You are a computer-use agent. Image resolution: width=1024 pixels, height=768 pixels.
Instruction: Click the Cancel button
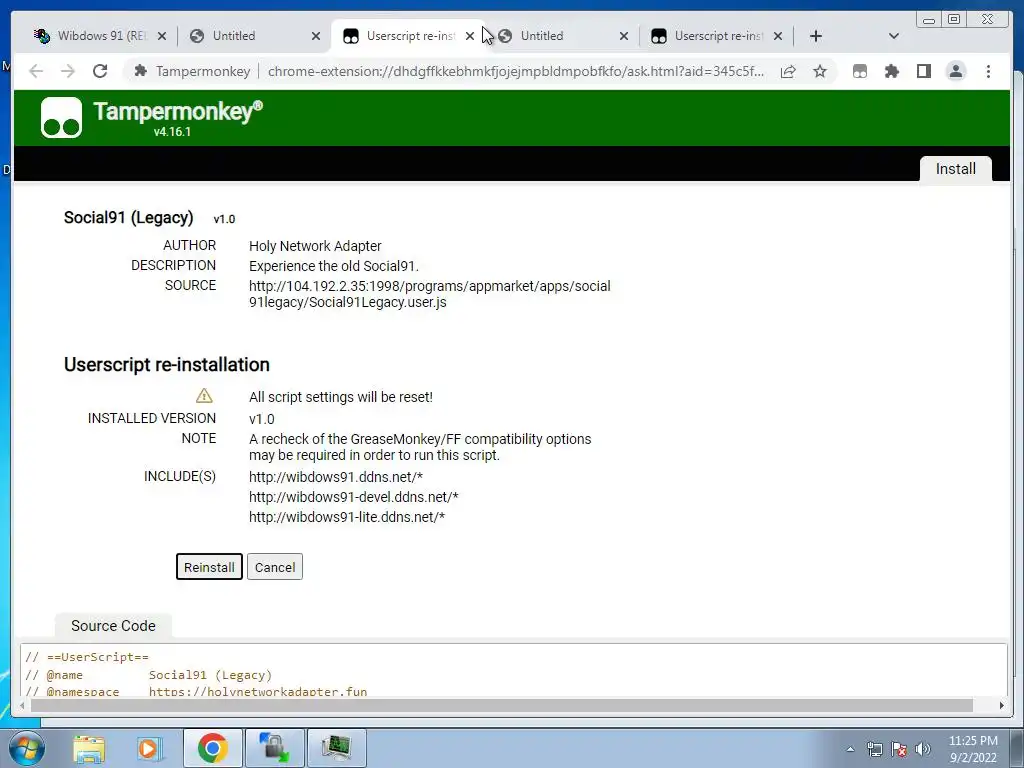[275, 567]
